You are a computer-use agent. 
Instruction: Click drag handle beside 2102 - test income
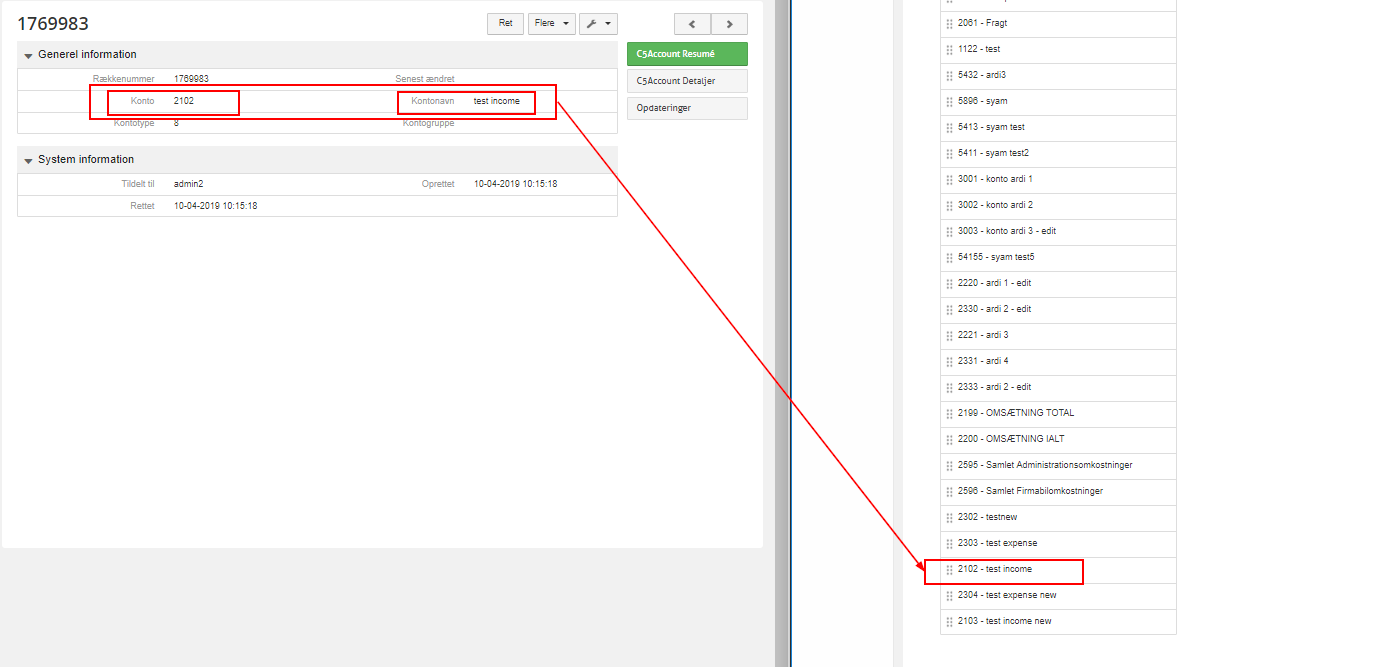coord(949,570)
